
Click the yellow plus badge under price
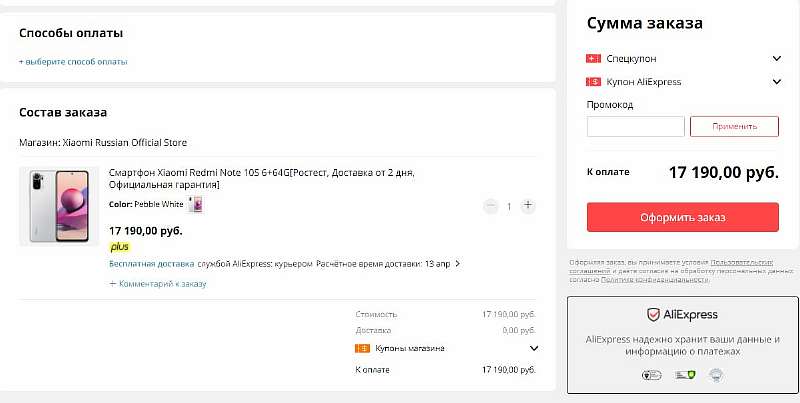119,246
